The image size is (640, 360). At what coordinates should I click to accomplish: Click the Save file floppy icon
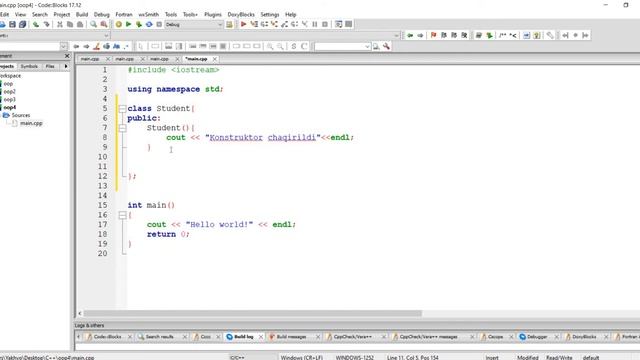[13, 24]
